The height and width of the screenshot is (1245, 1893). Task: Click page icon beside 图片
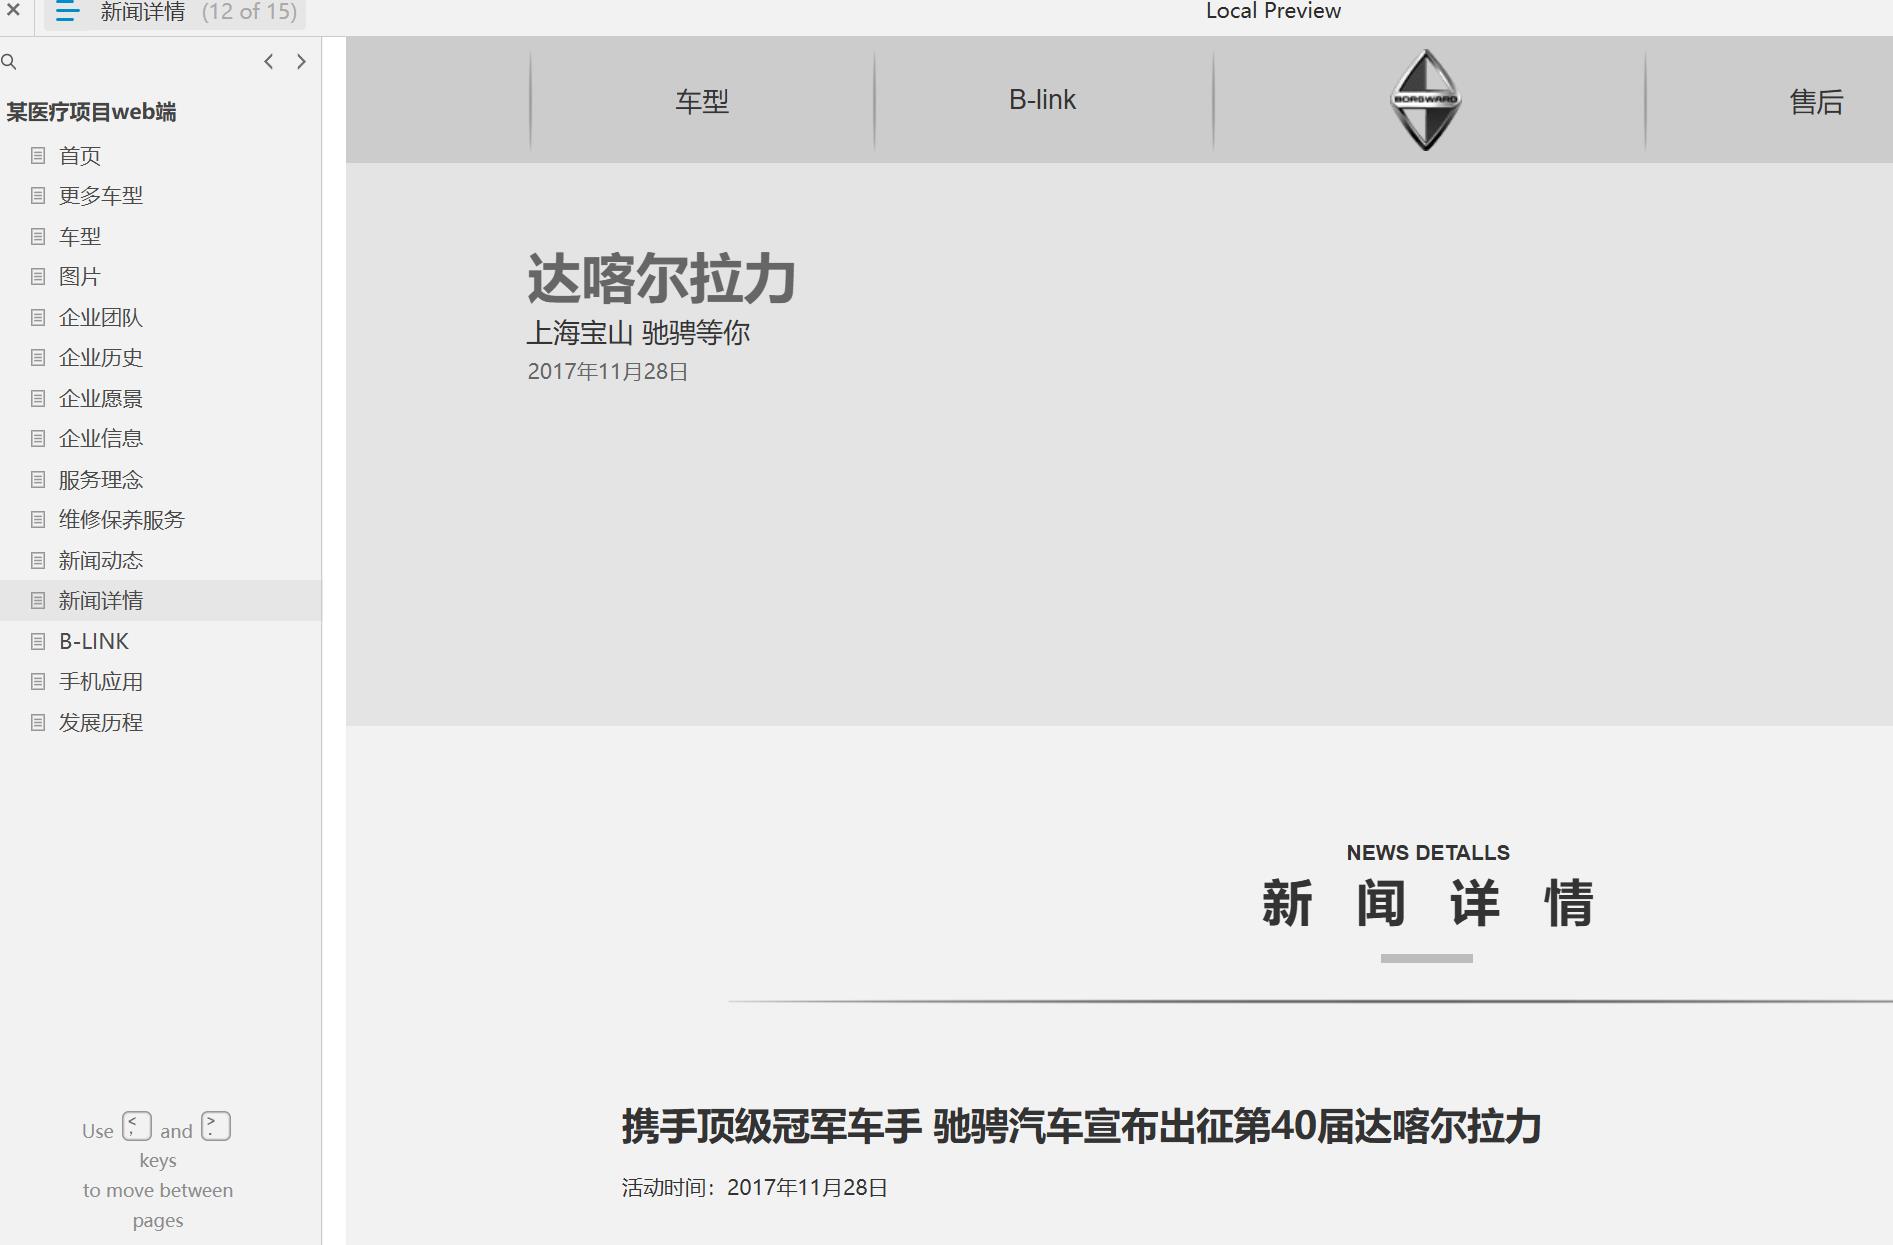pyautogui.click(x=38, y=276)
